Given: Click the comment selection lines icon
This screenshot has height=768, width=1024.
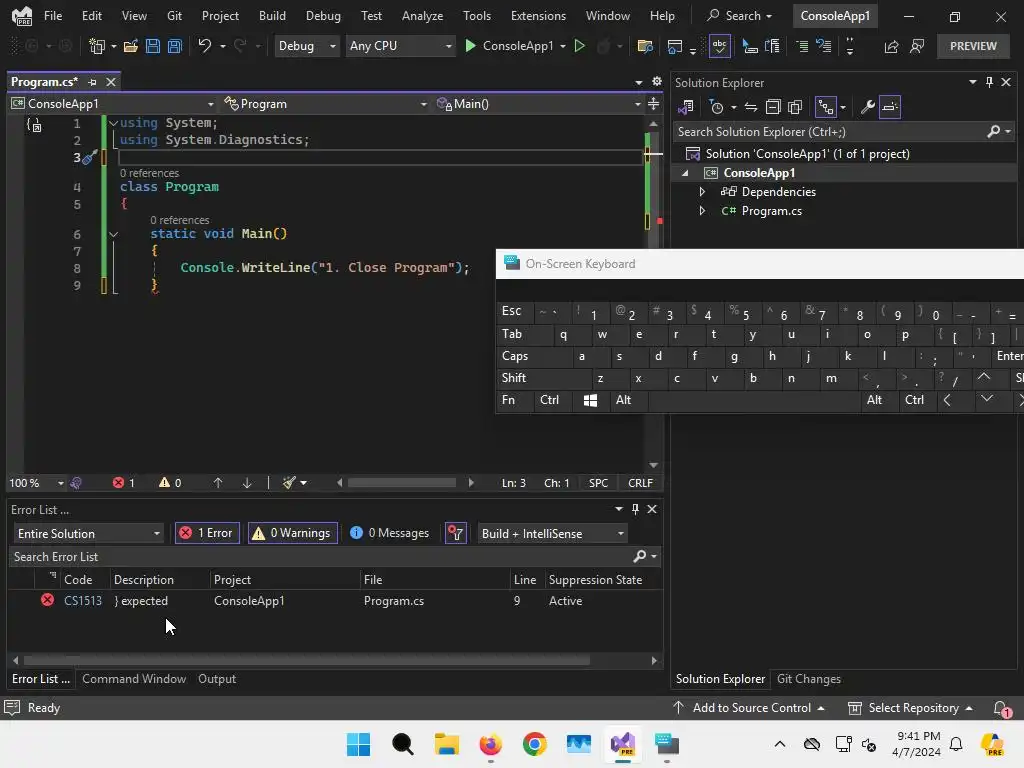Looking at the screenshot, I should point(802,46).
